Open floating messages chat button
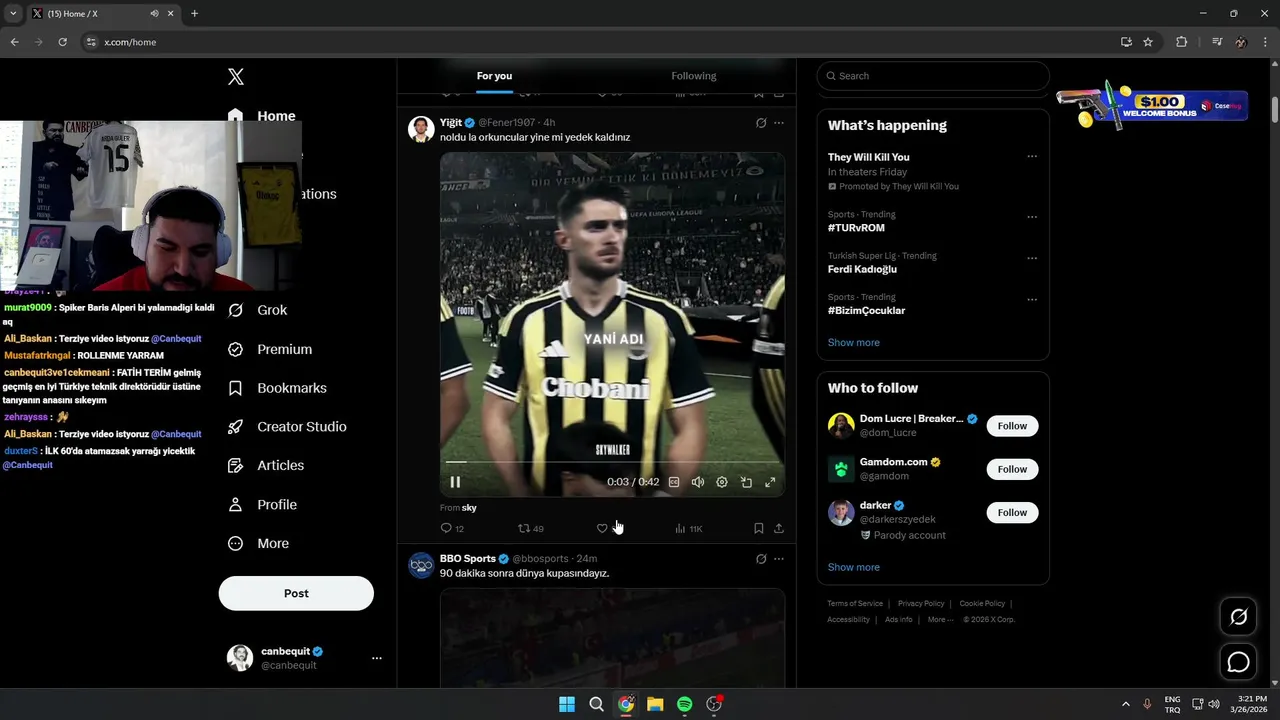The image size is (1280, 720). pyautogui.click(x=1238, y=662)
